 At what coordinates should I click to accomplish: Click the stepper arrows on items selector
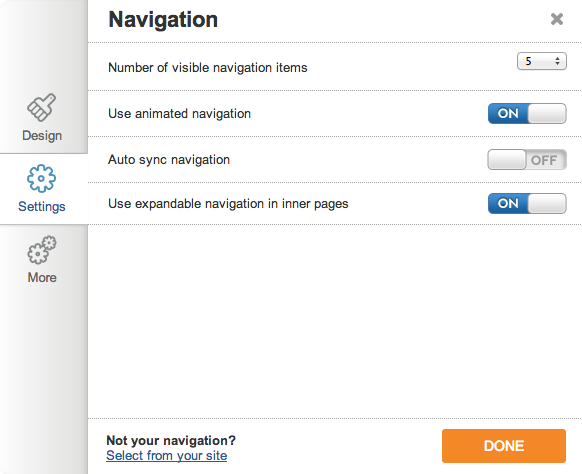tap(557, 61)
